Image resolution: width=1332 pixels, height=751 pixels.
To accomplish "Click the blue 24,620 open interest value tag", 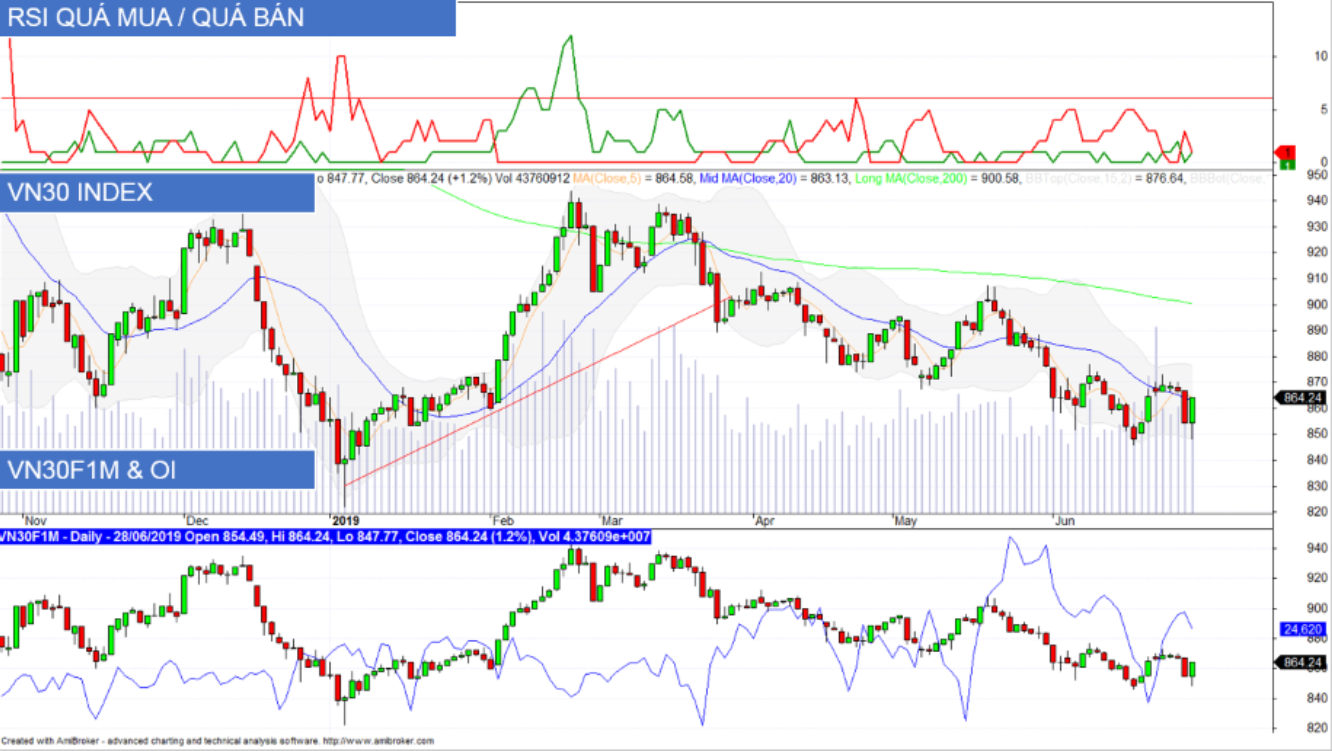I will (1302, 630).
